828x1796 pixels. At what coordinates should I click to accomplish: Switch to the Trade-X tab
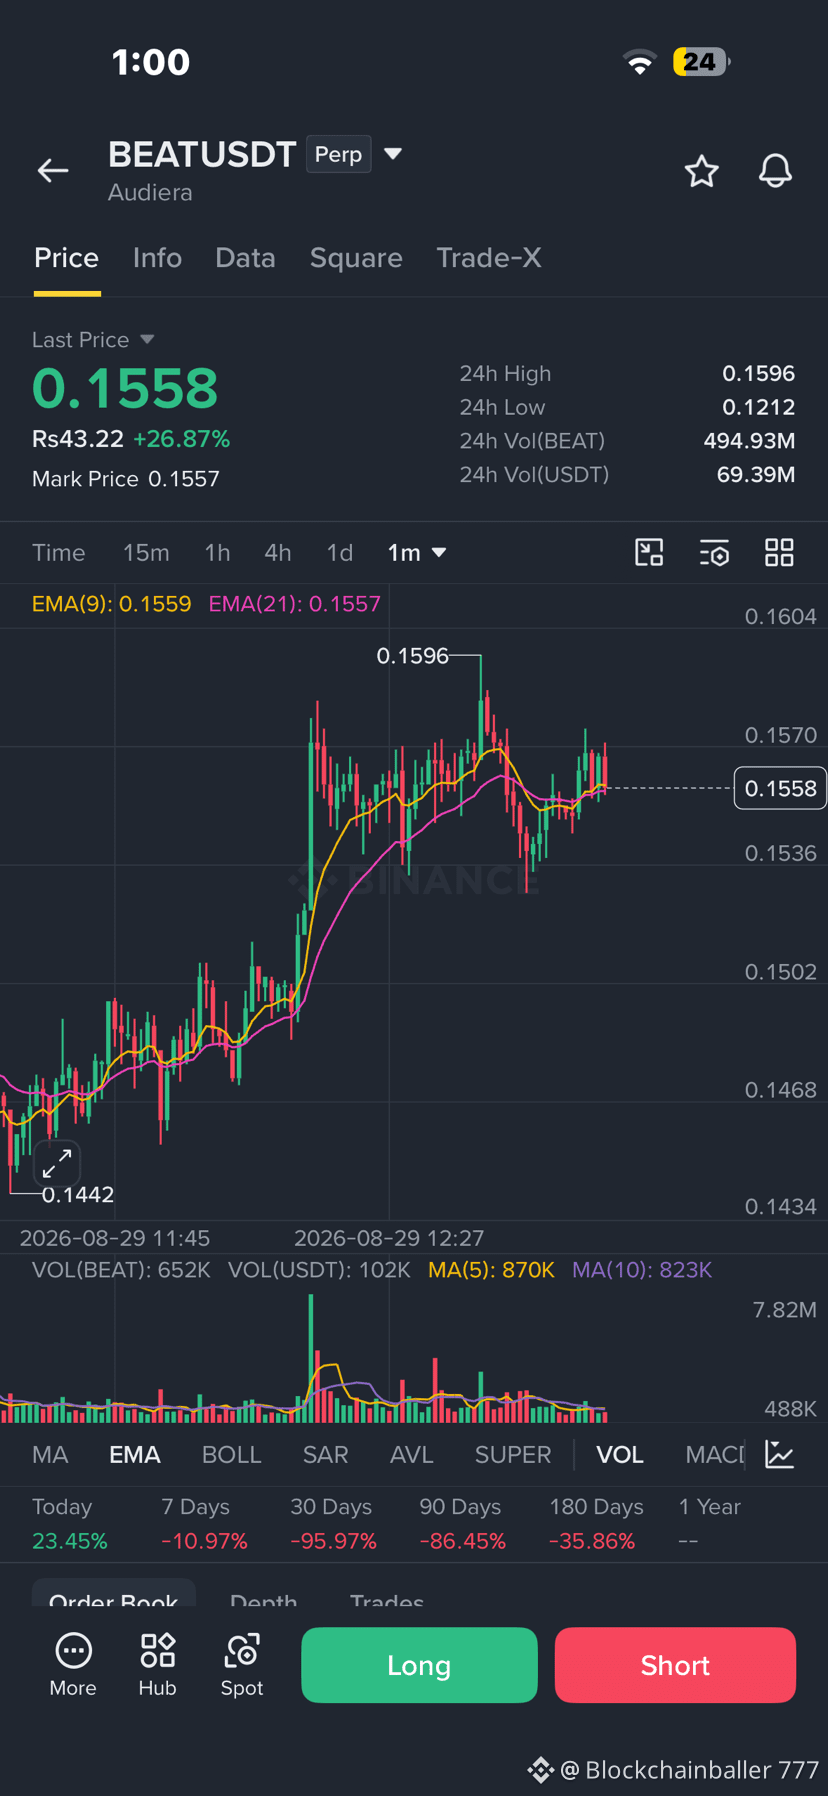click(489, 258)
